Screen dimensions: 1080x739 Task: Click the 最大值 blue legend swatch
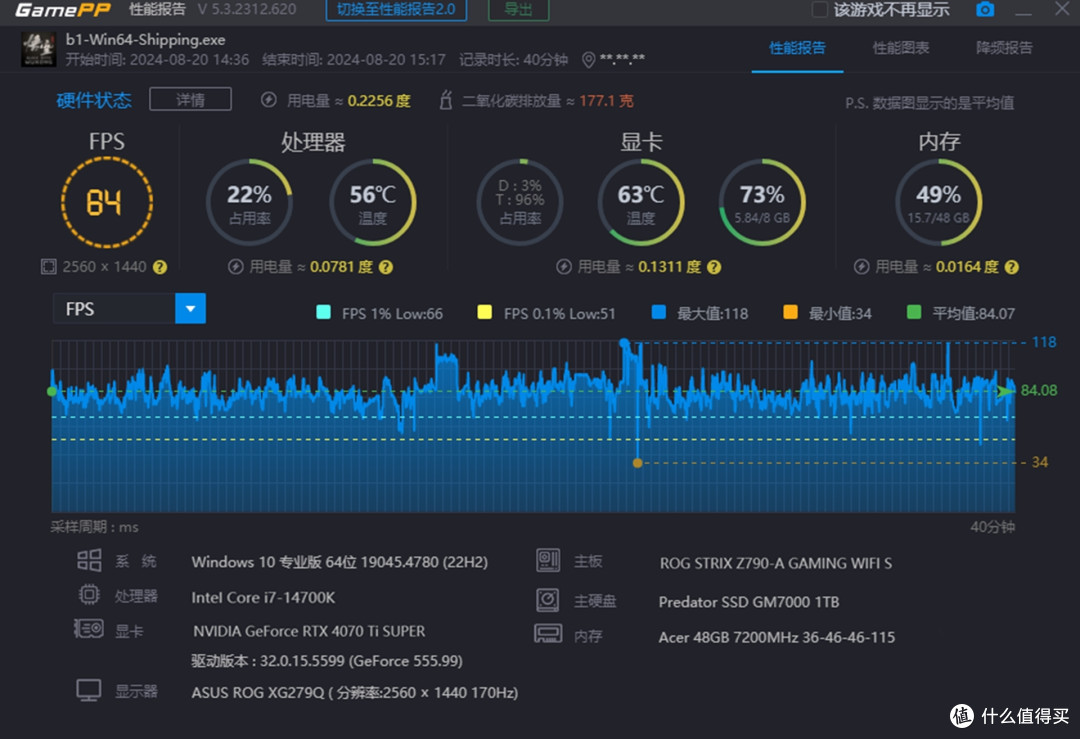tap(658, 313)
